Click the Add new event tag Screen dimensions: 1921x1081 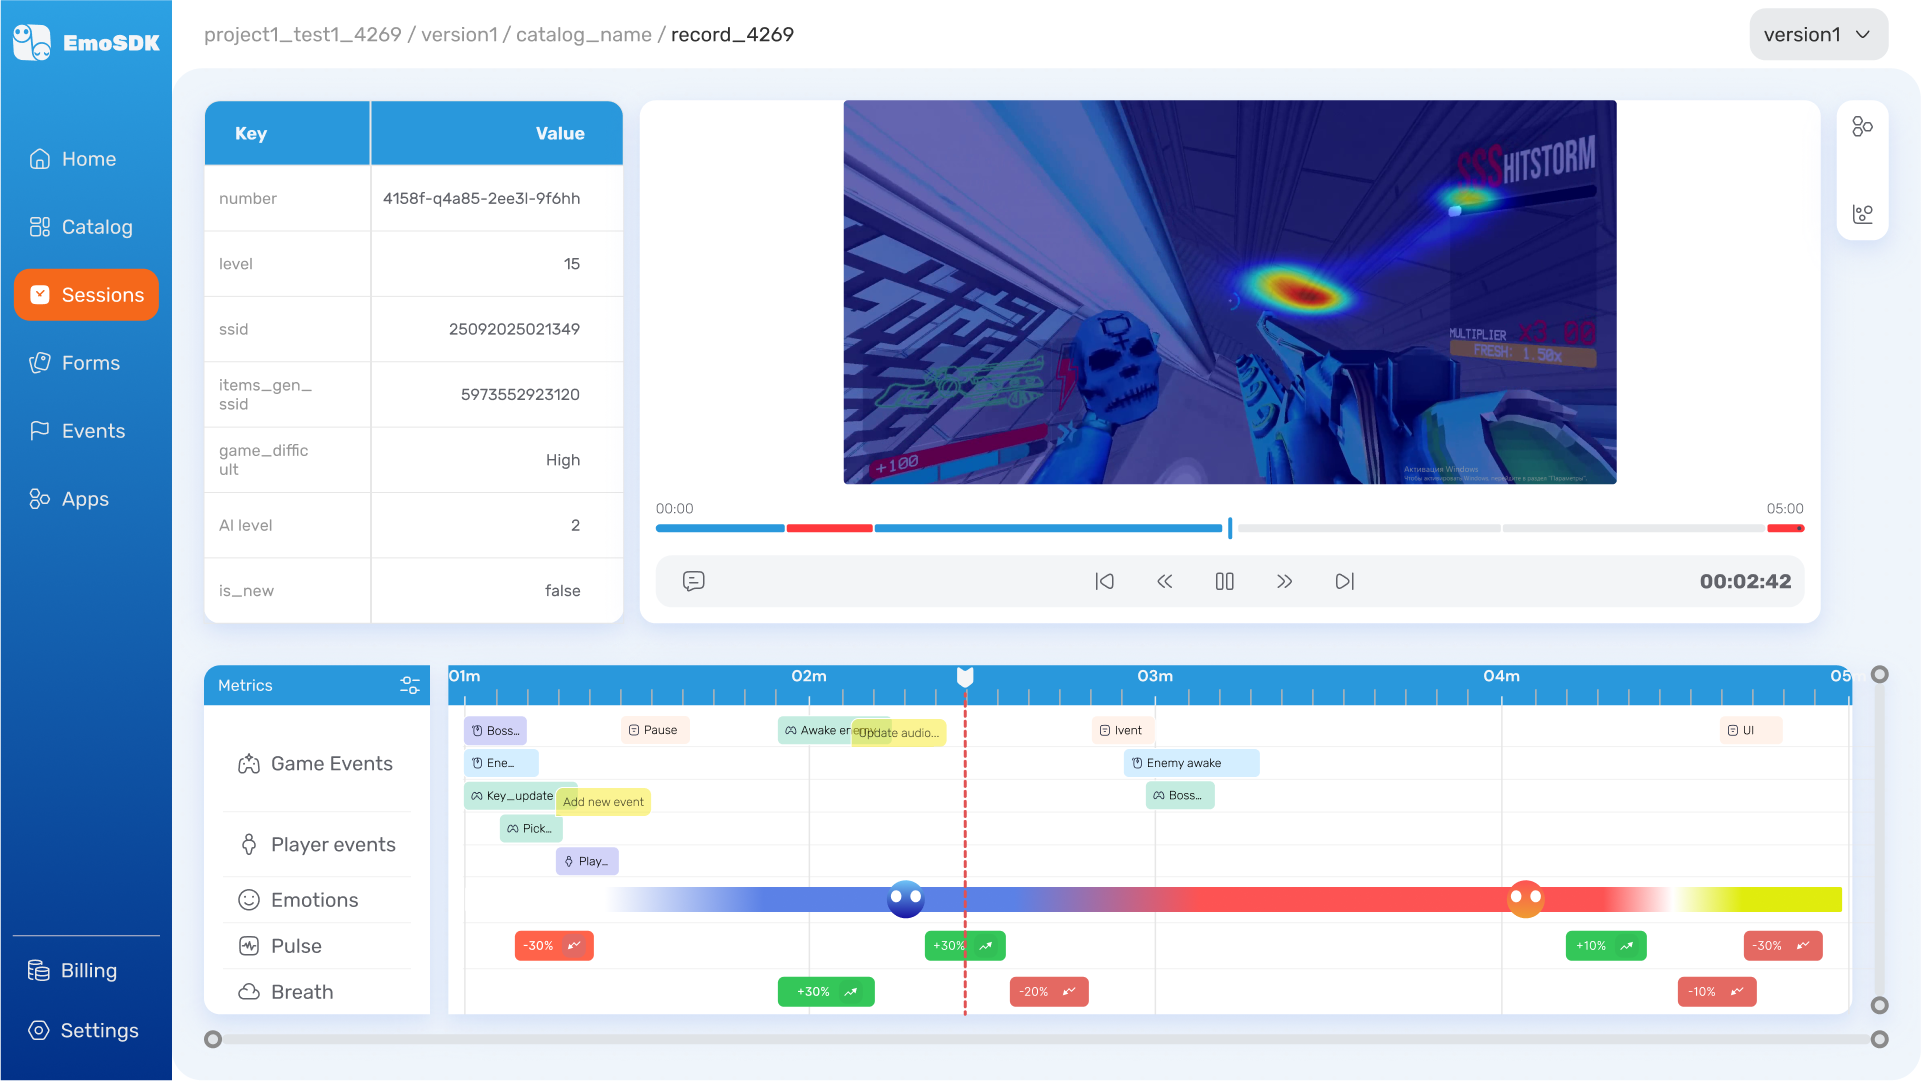(x=603, y=802)
